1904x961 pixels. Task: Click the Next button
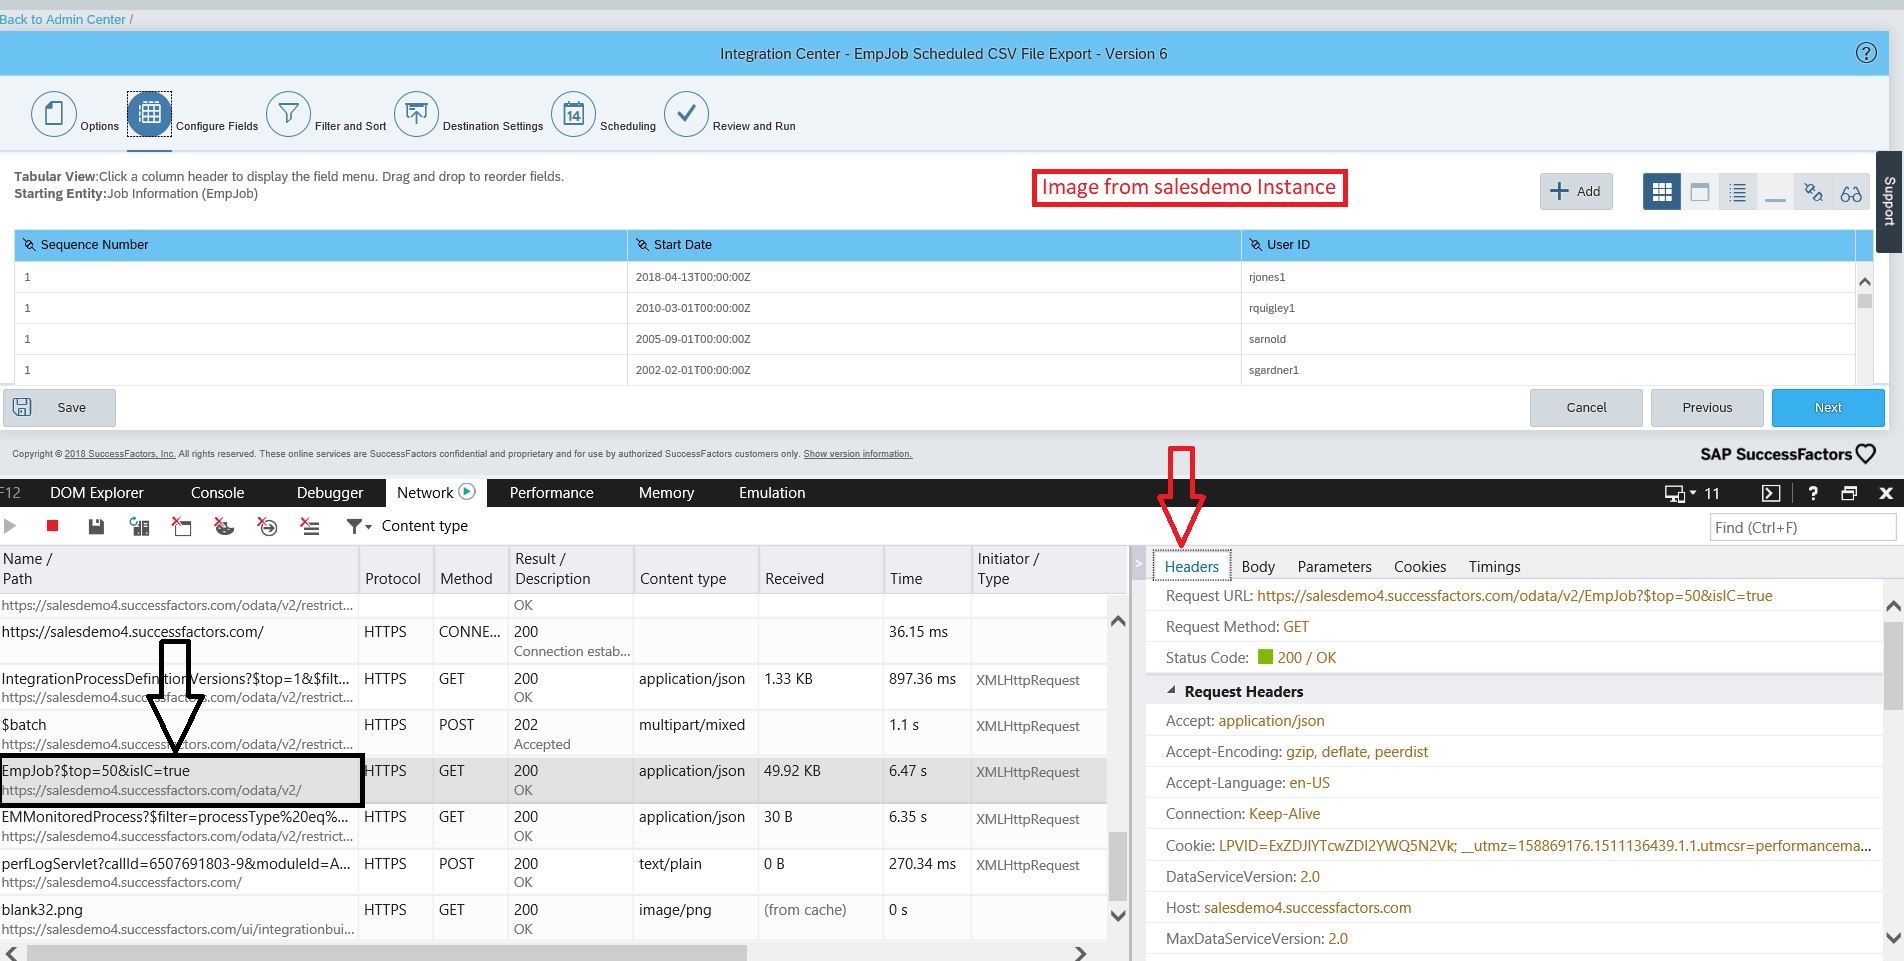1828,407
